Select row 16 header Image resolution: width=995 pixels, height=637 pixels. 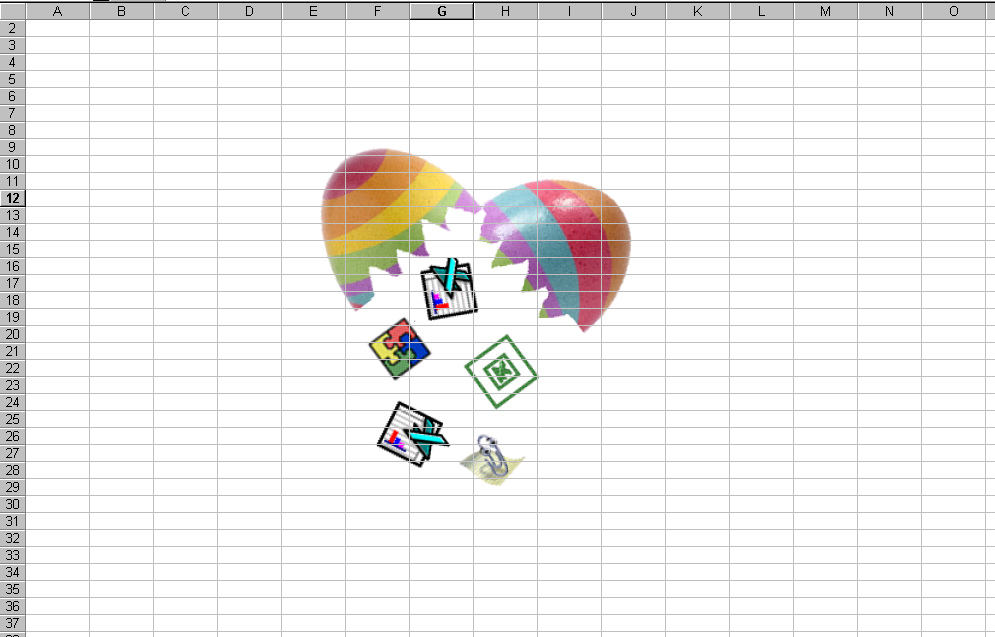[x=13, y=266]
